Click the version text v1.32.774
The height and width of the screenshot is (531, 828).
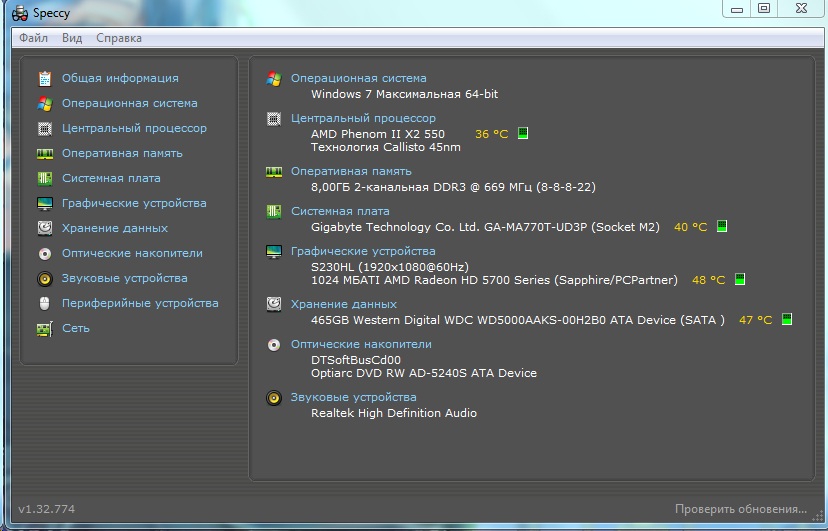pyautogui.click(x=46, y=509)
